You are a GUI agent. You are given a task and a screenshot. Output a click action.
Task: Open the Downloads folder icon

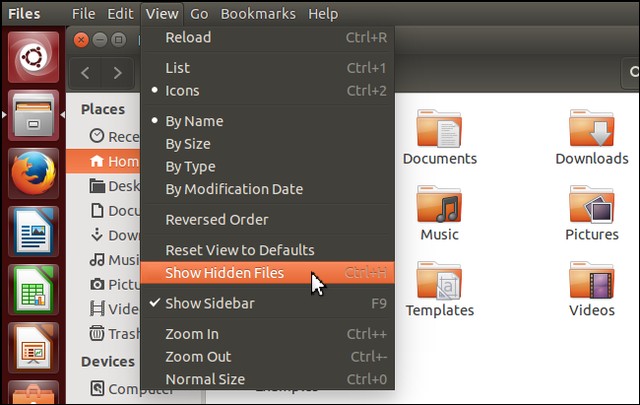592,129
